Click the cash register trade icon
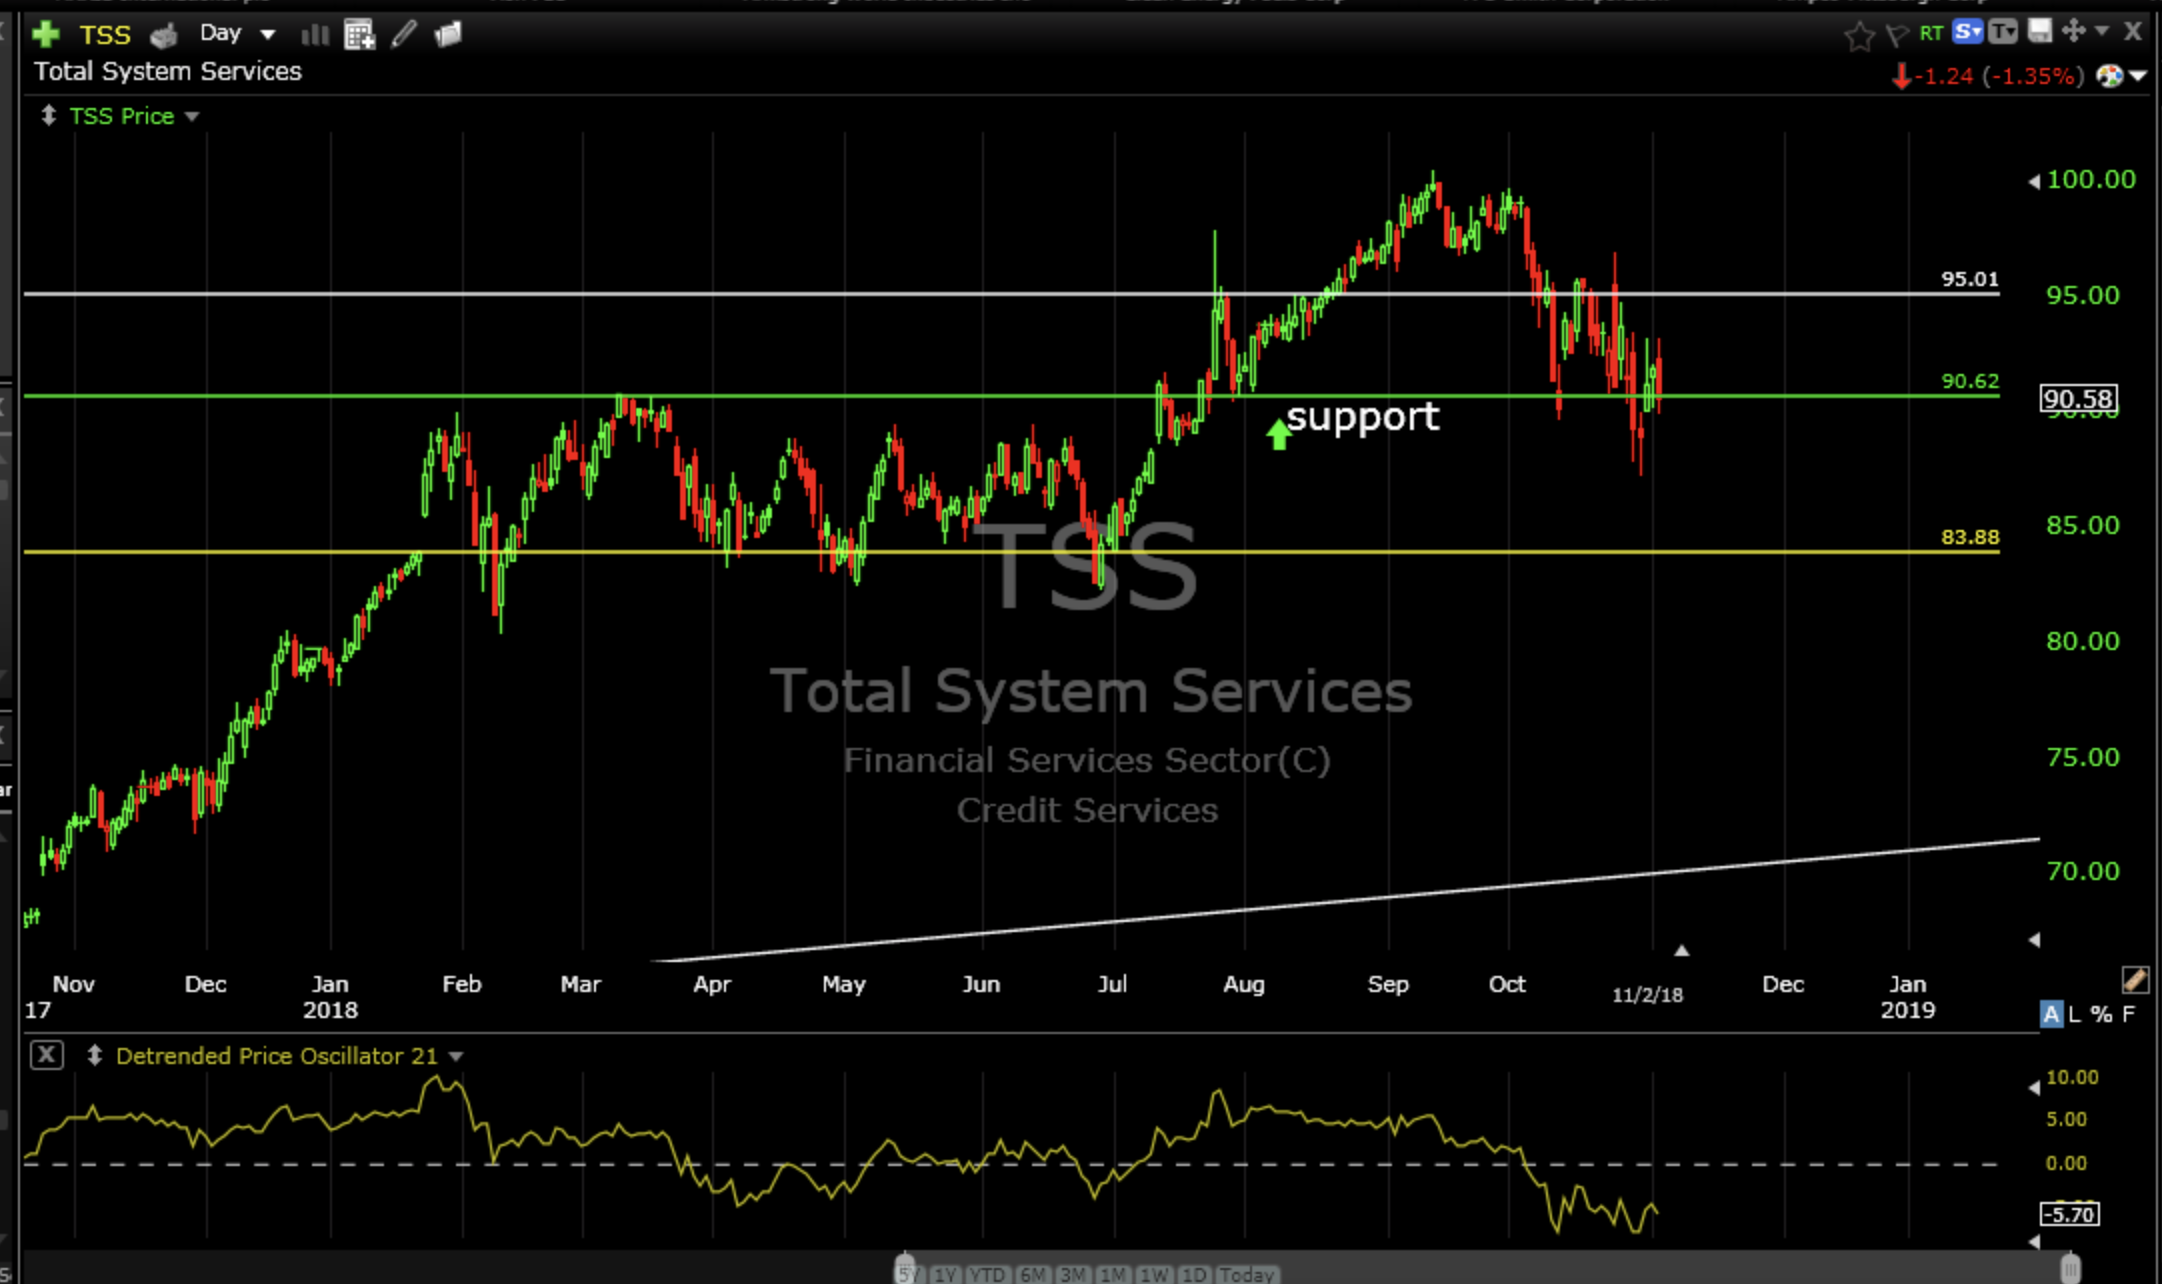2162x1284 pixels. pos(164,36)
